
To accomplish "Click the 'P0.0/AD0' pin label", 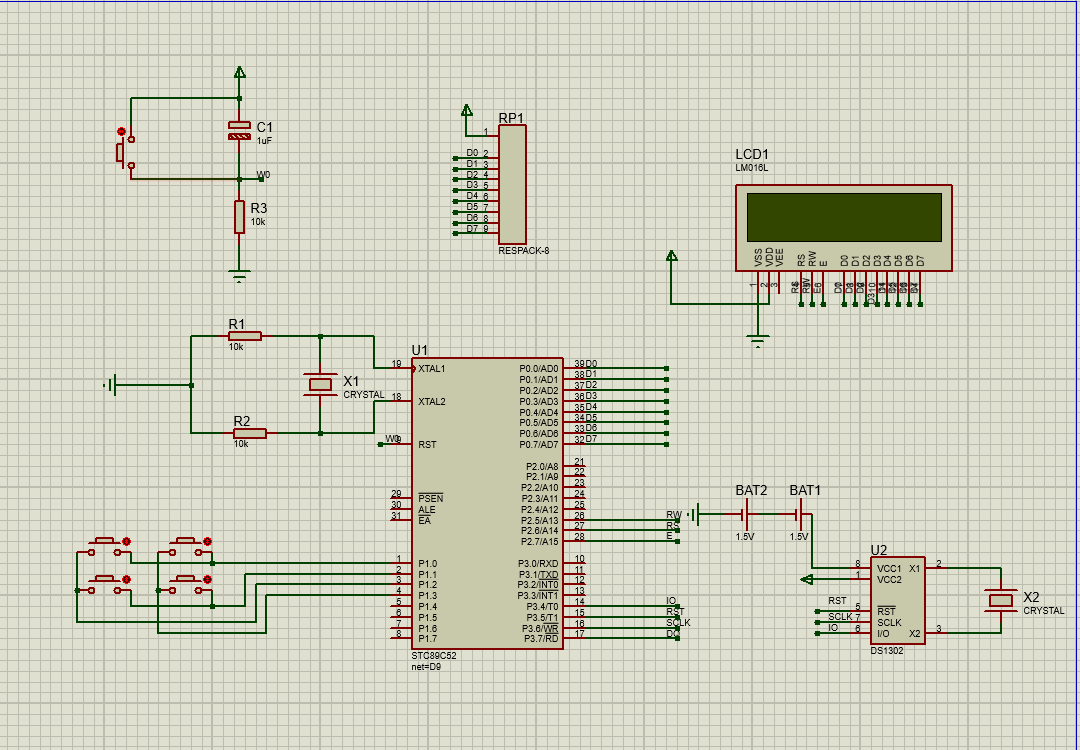I will [x=539, y=368].
